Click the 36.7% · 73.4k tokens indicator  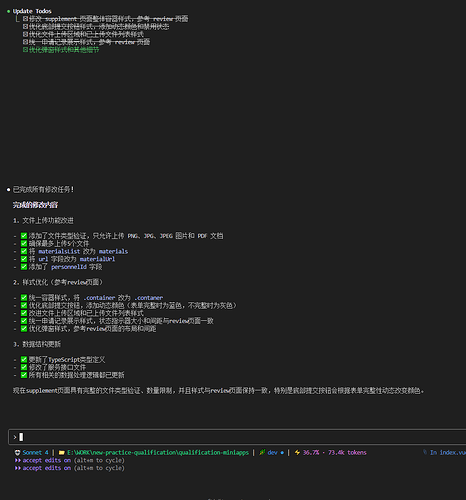click(335, 452)
